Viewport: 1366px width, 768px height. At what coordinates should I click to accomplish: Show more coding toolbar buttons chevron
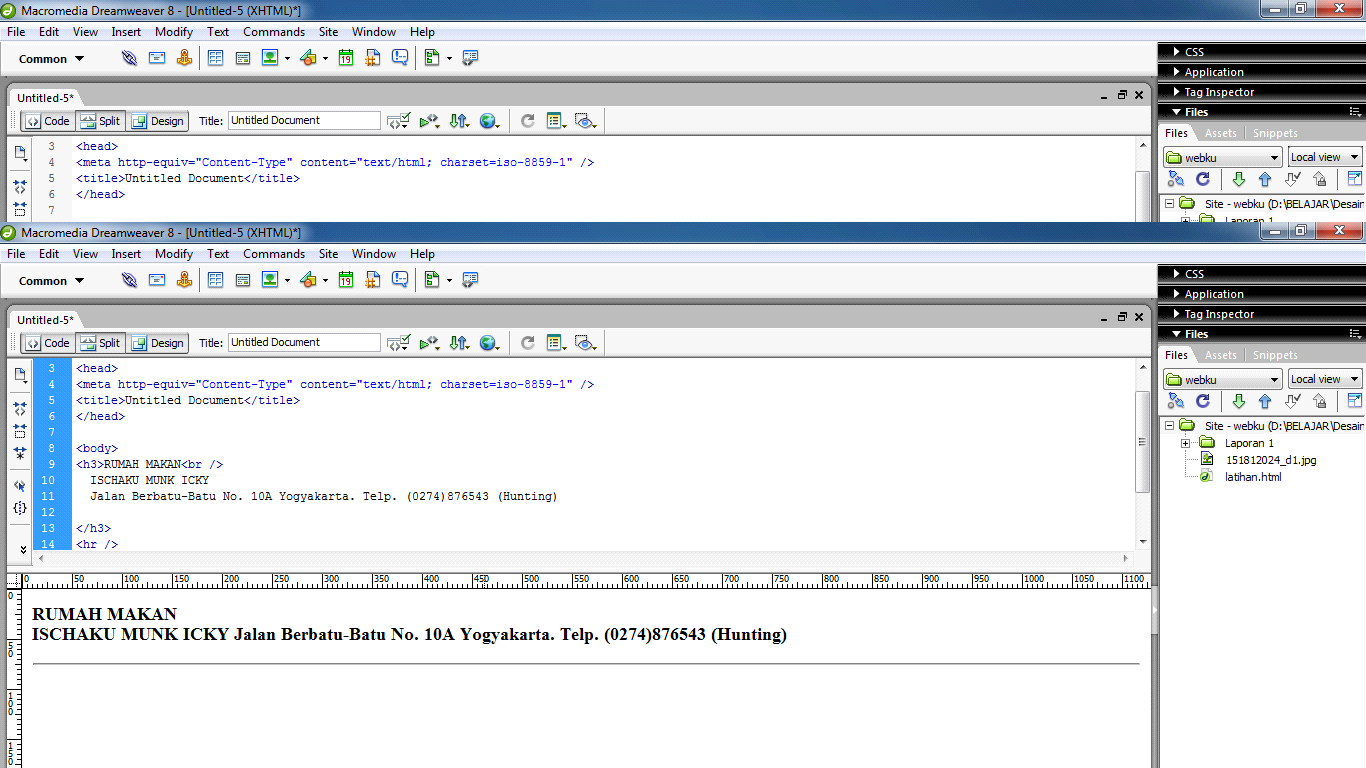pos(23,550)
